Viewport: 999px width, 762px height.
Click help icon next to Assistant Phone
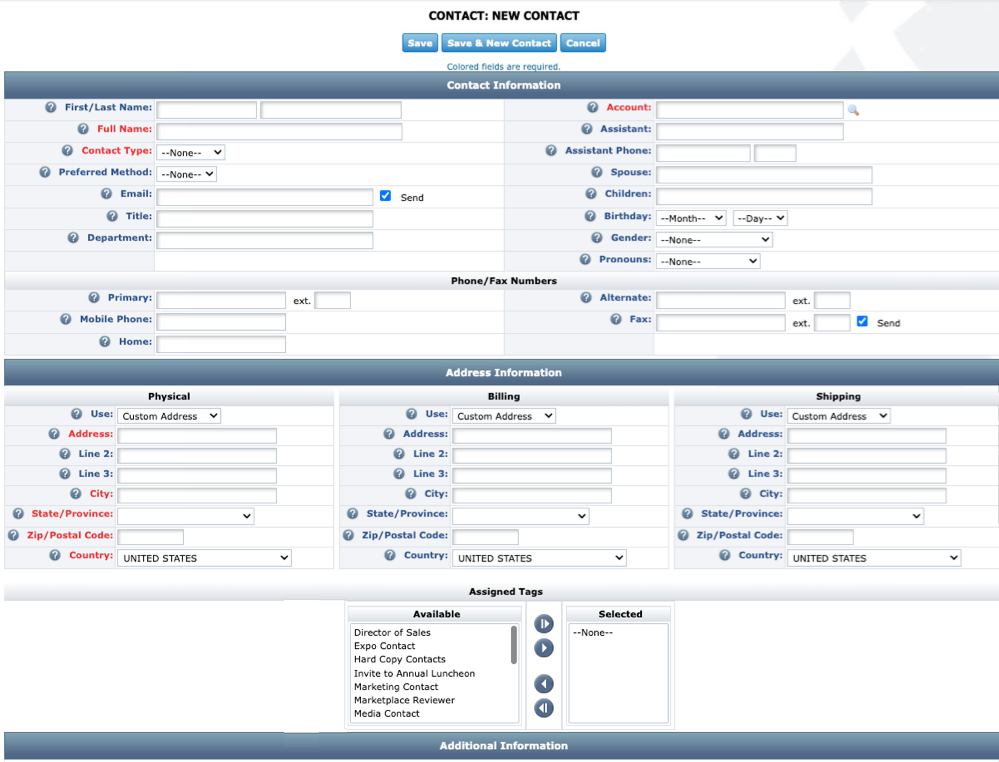pyautogui.click(x=551, y=150)
